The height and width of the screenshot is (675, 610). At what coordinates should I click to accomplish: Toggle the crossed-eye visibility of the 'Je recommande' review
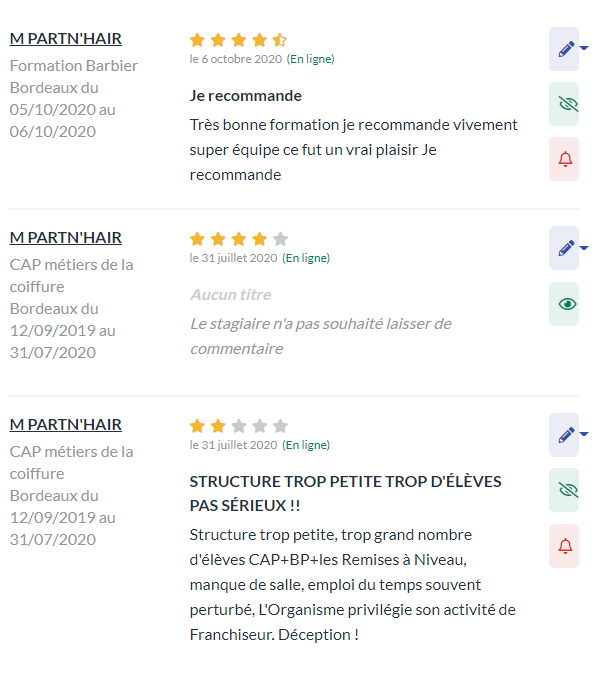pyautogui.click(x=564, y=104)
